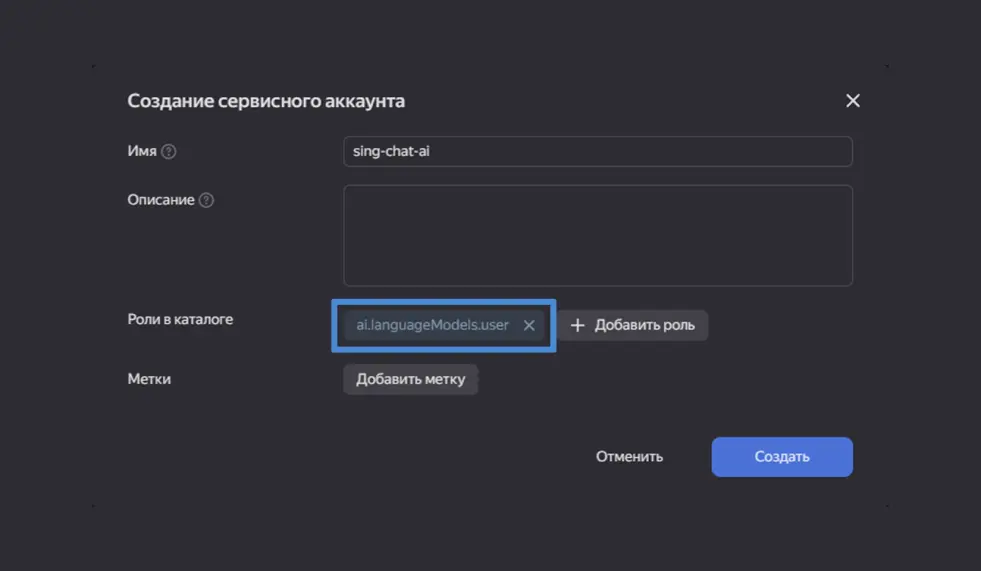Click the Имя field label
The image size is (981, 571).
click(x=142, y=151)
